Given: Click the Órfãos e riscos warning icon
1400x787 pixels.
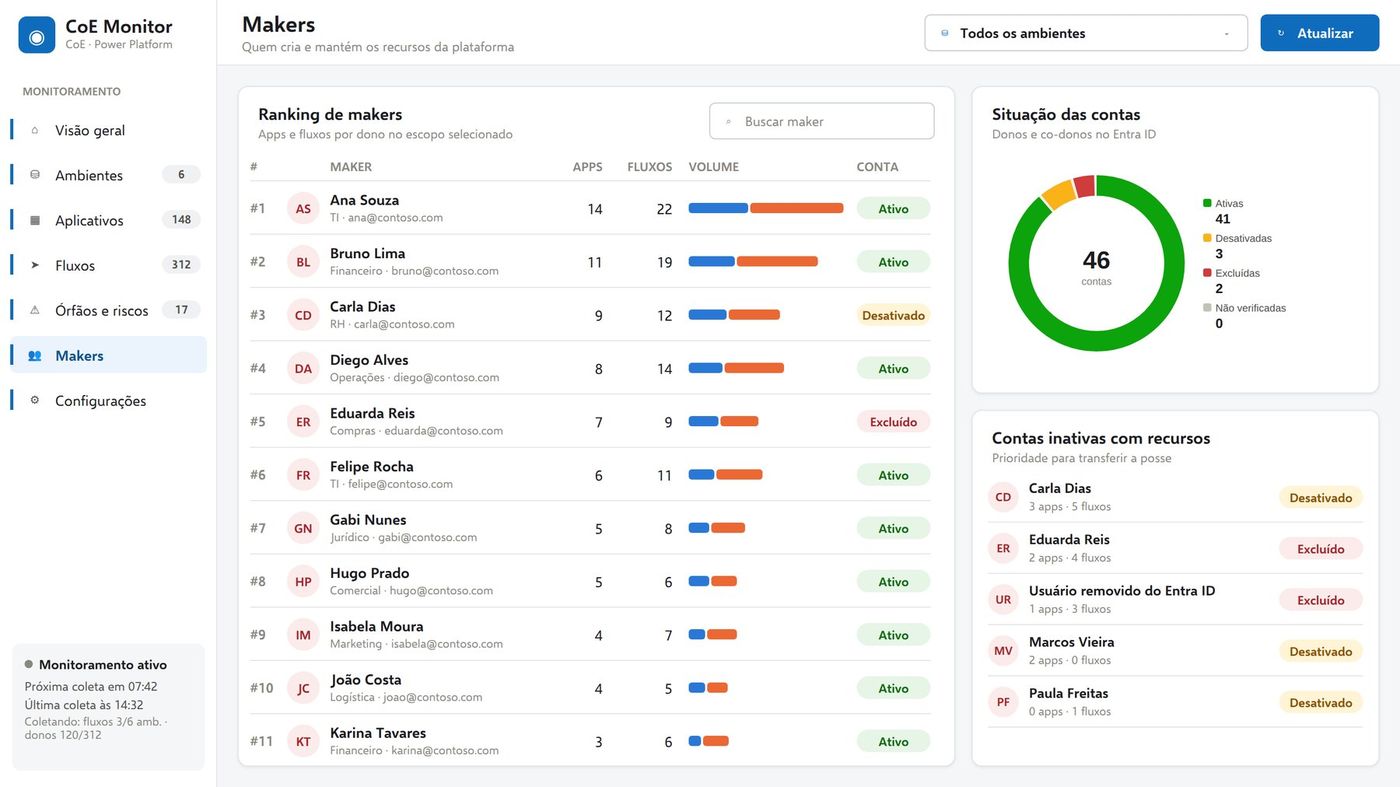Looking at the screenshot, I should (x=35, y=310).
